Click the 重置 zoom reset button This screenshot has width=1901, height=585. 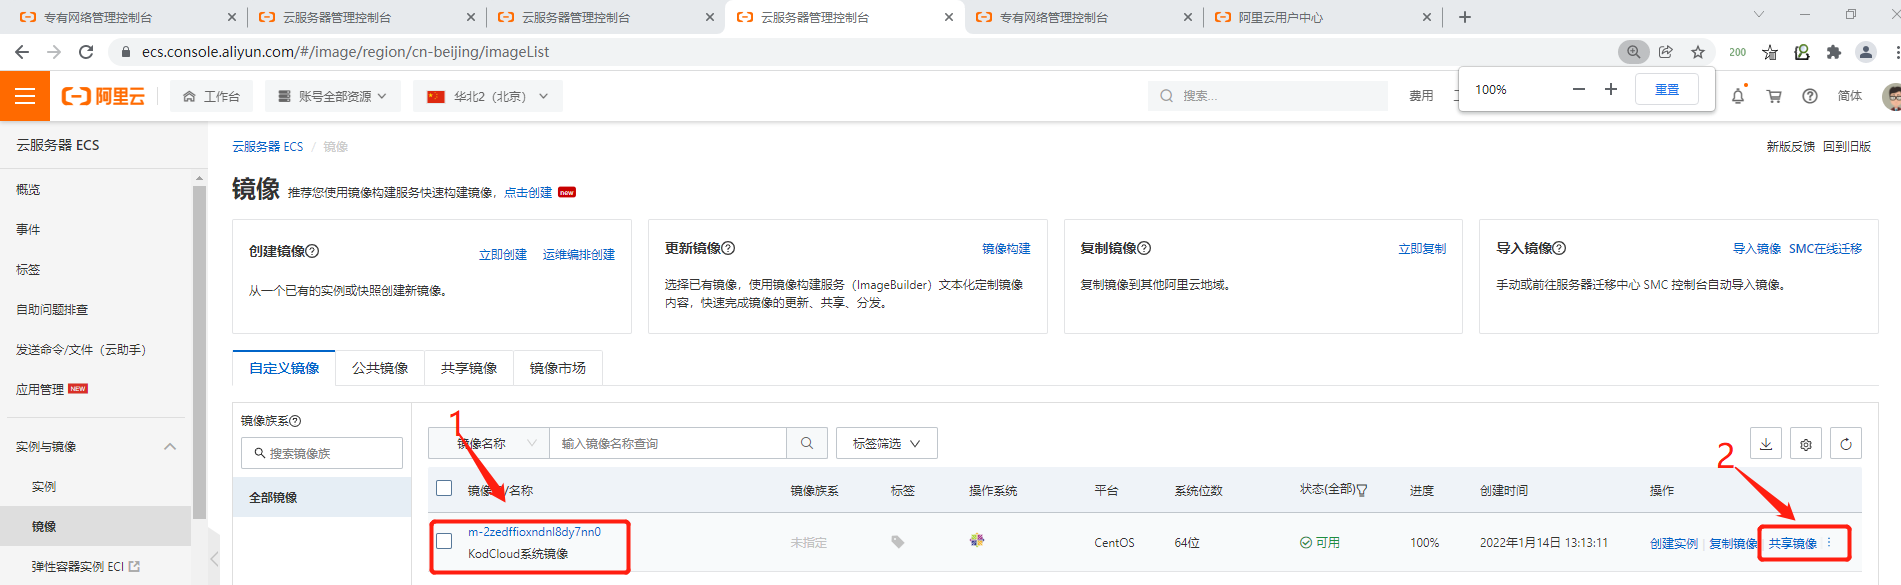[x=1667, y=89]
